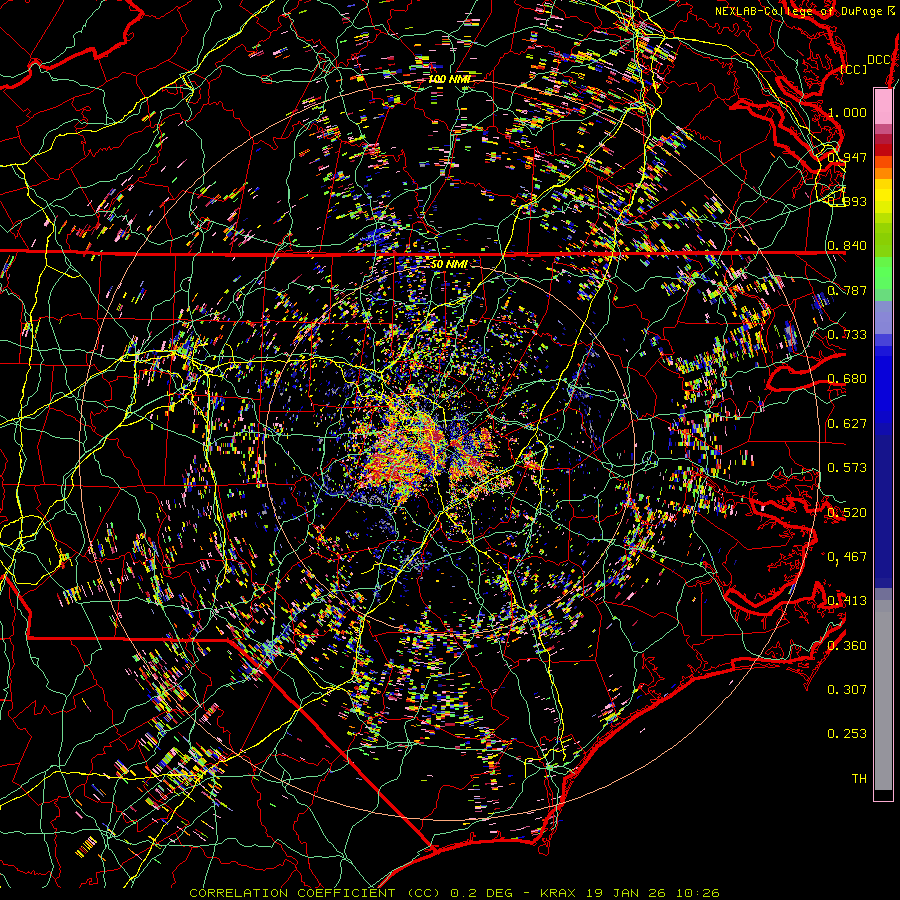Click the DCC product label
900x900 pixels.
click(878, 60)
